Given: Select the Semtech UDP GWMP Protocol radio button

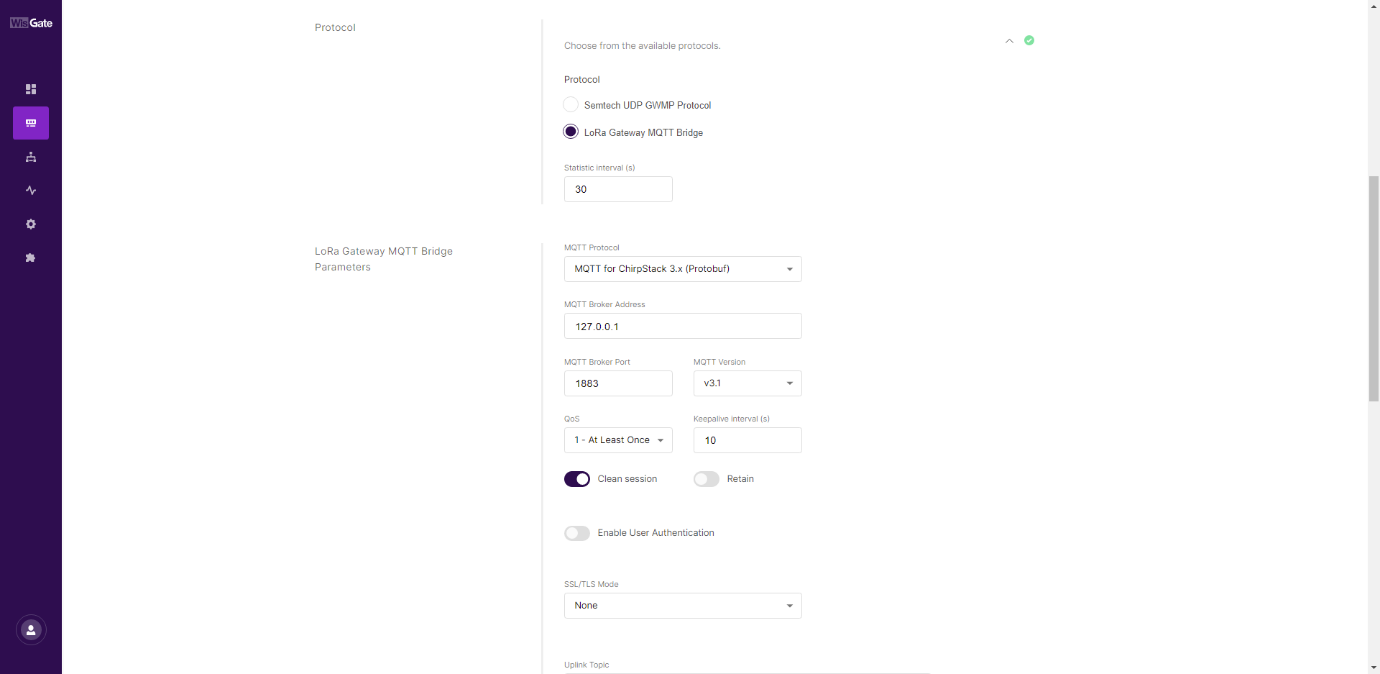Looking at the screenshot, I should (570, 104).
